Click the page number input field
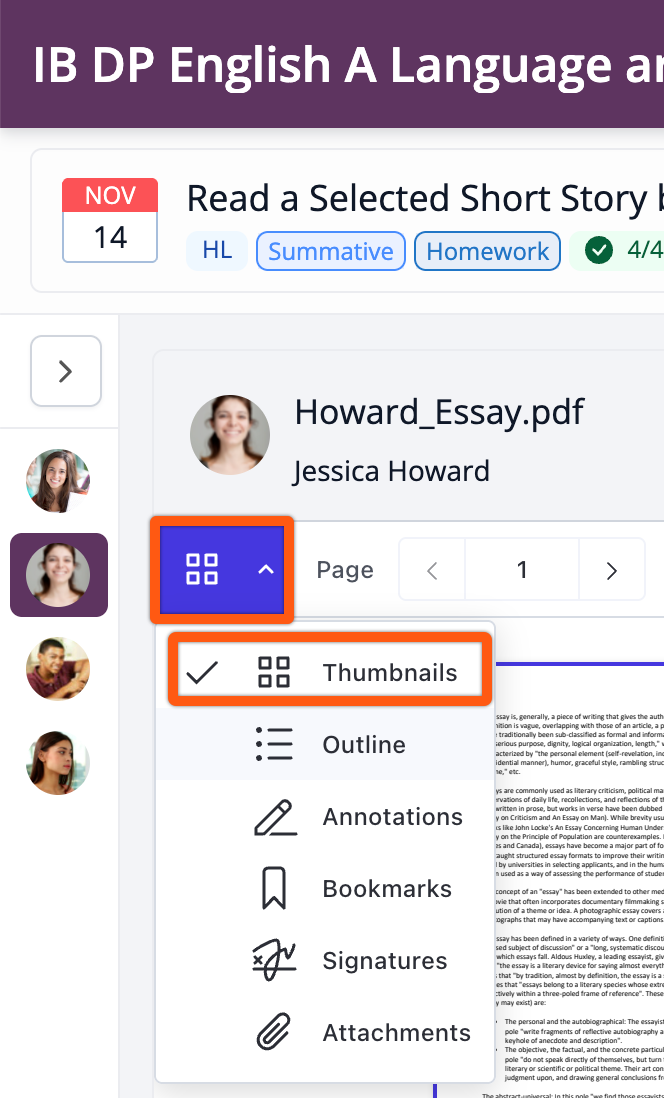Screen dimensions: 664x1098 tap(521, 571)
